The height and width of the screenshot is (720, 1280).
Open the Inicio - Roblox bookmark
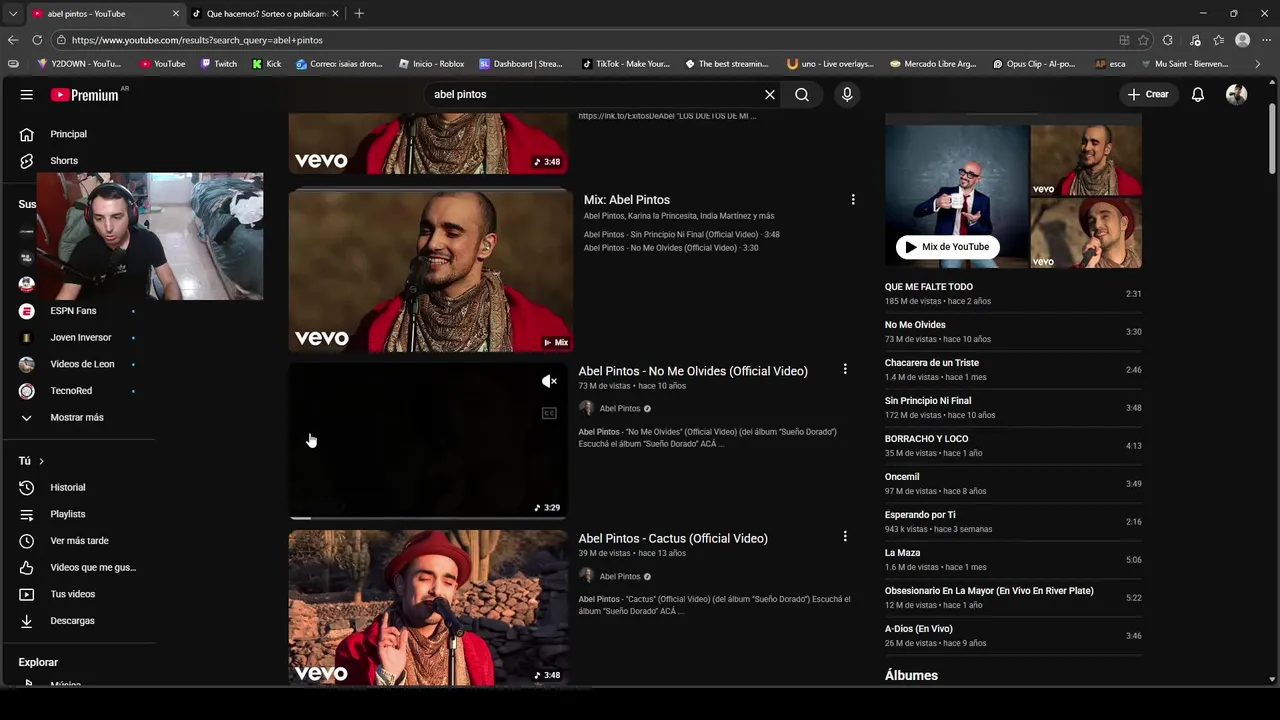coord(431,64)
